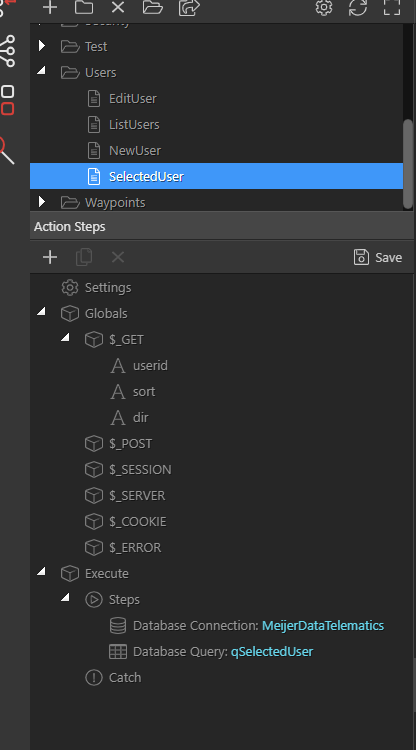This screenshot has width=416, height=750.
Task: Collapse the Execute section
Action: pyautogui.click(x=42, y=572)
